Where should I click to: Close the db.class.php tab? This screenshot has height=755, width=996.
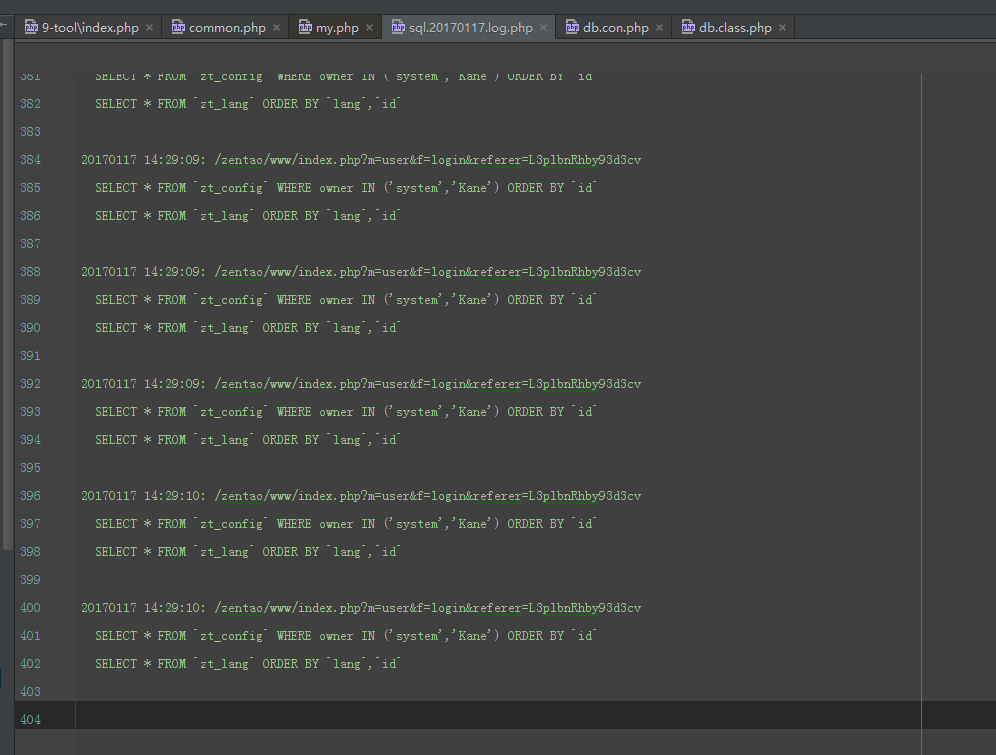(x=782, y=28)
